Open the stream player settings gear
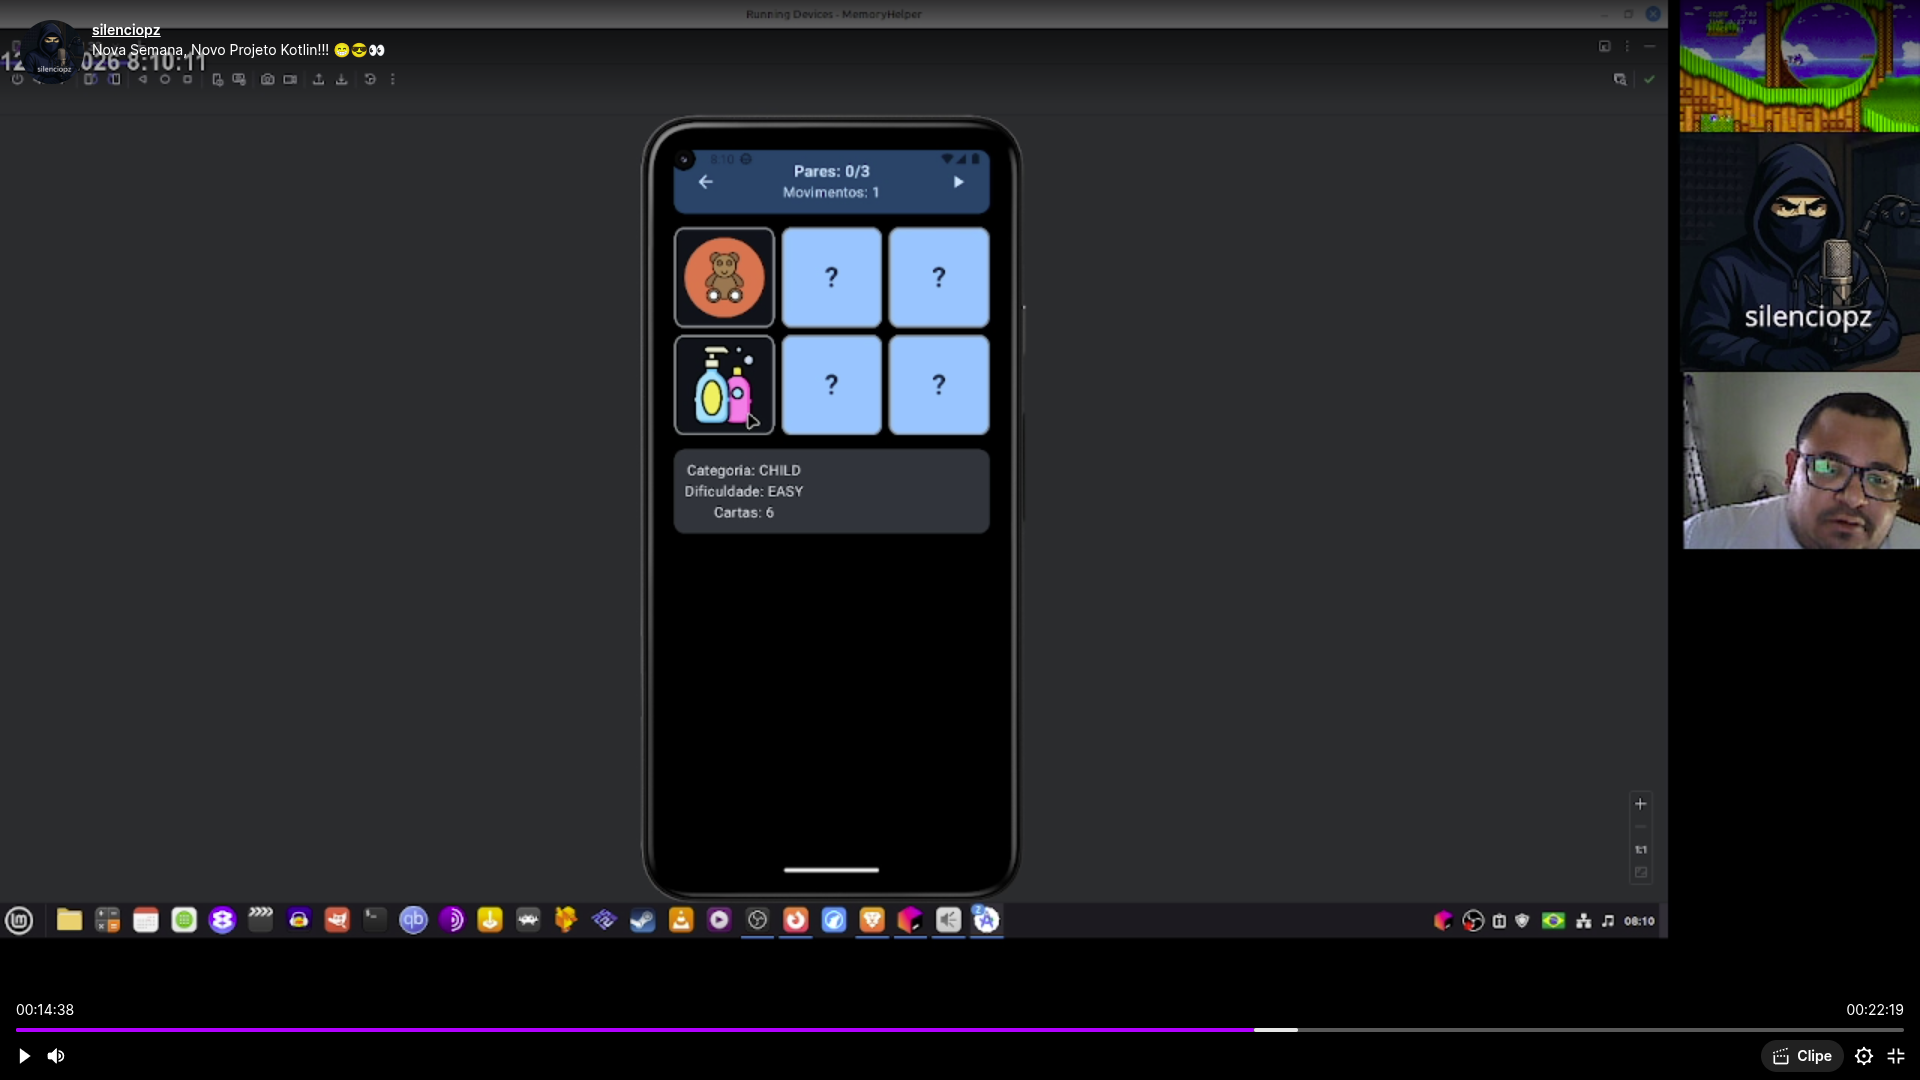 (x=1863, y=1056)
